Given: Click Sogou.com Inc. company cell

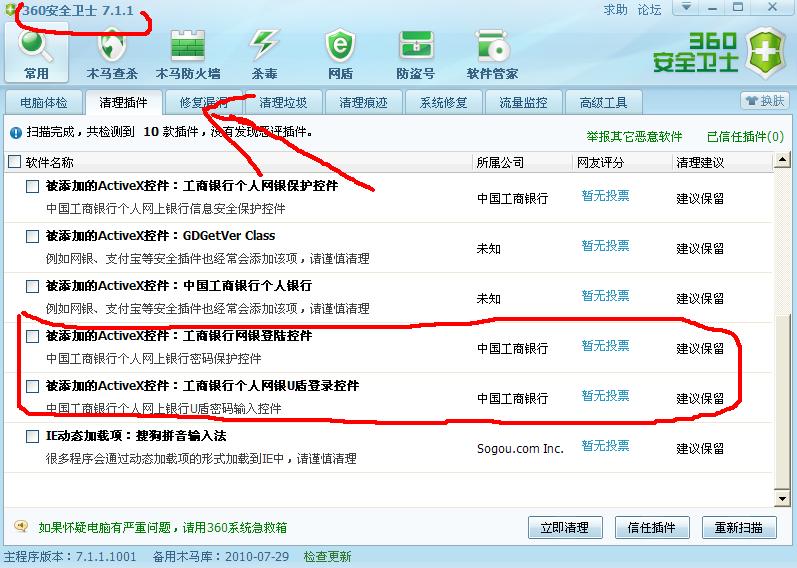Looking at the screenshot, I should 520,449.
